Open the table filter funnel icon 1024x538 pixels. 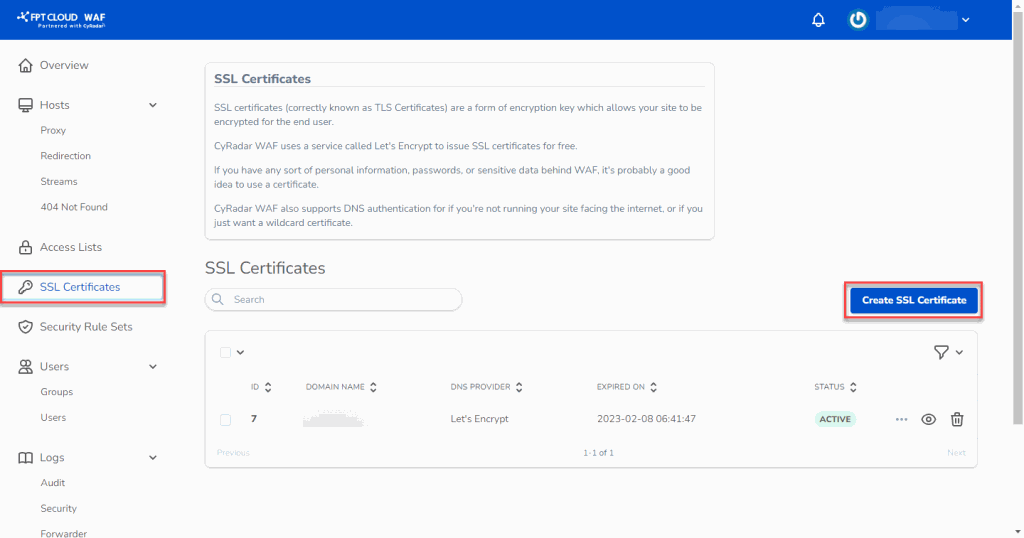(x=941, y=353)
